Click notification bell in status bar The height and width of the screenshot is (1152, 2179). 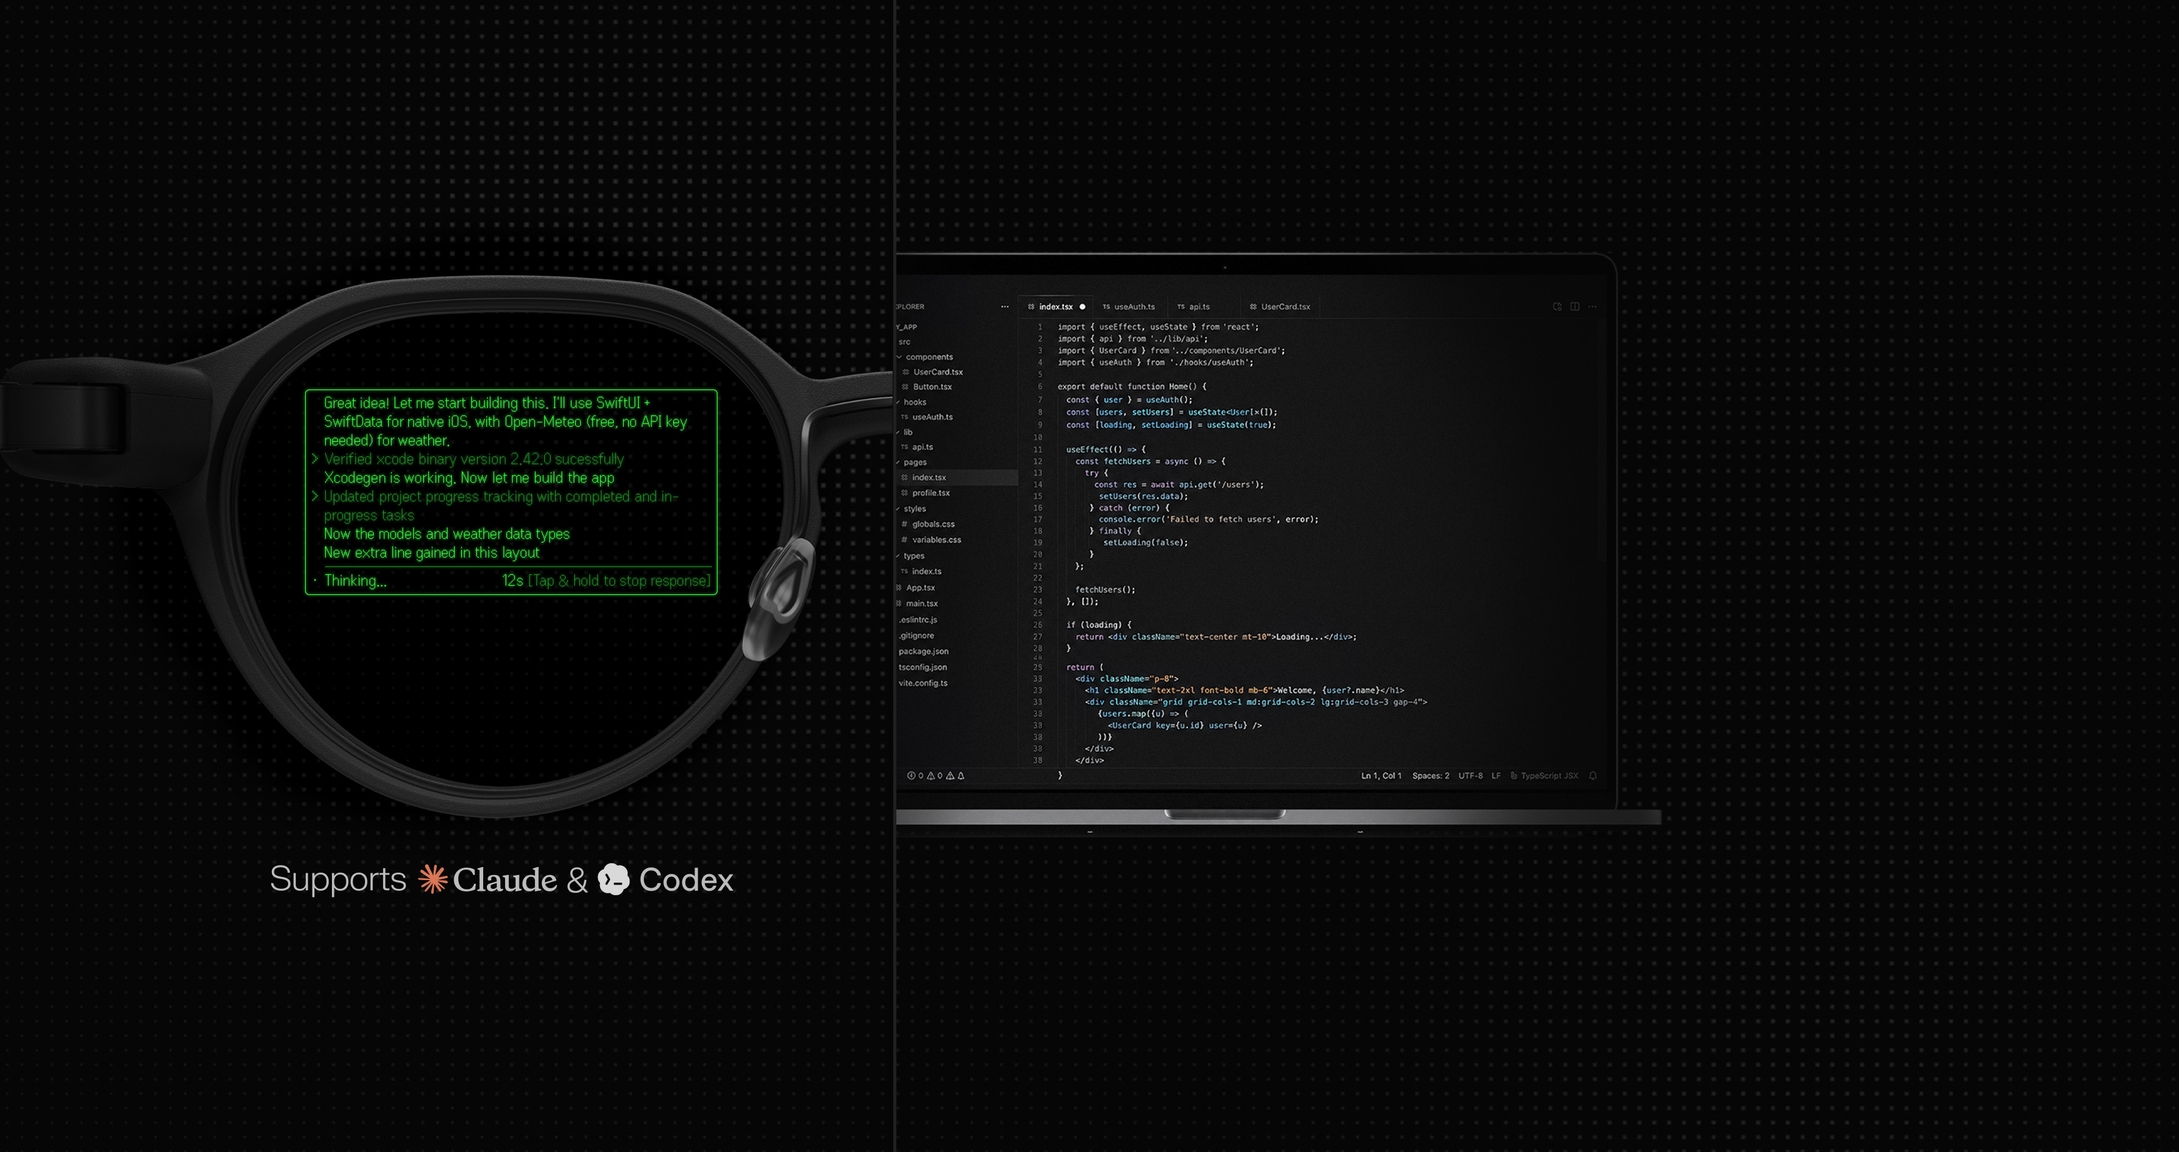tap(1593, 776)
